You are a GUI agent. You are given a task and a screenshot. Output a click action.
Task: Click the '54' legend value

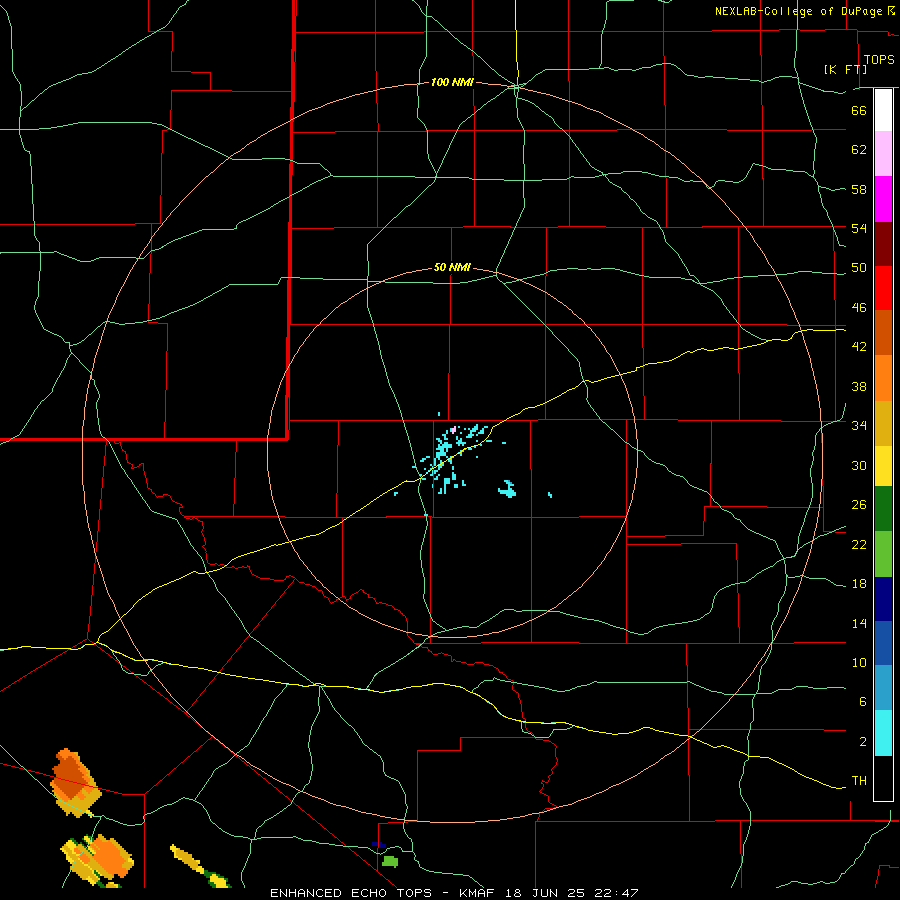pyautogui.click(x=859, y=228)
